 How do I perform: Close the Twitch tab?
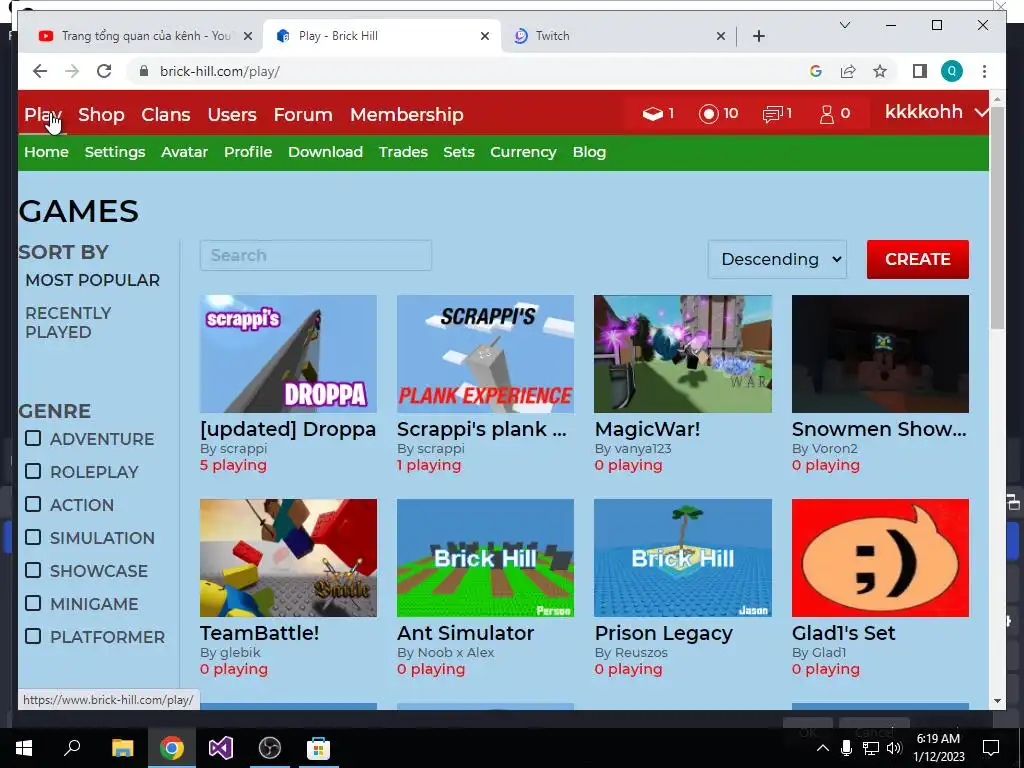[720, 36]
